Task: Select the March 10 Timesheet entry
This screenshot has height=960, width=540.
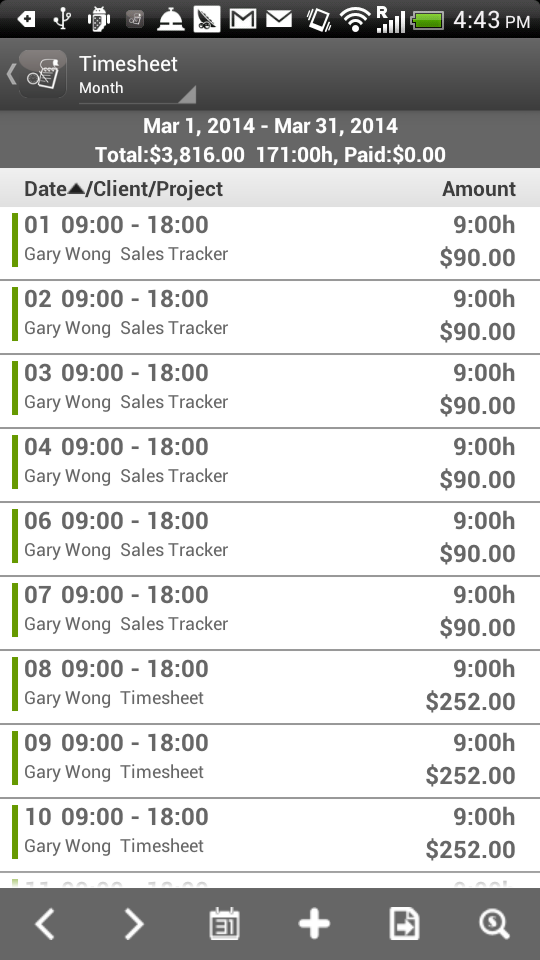Action: click(x=270, y=836)
